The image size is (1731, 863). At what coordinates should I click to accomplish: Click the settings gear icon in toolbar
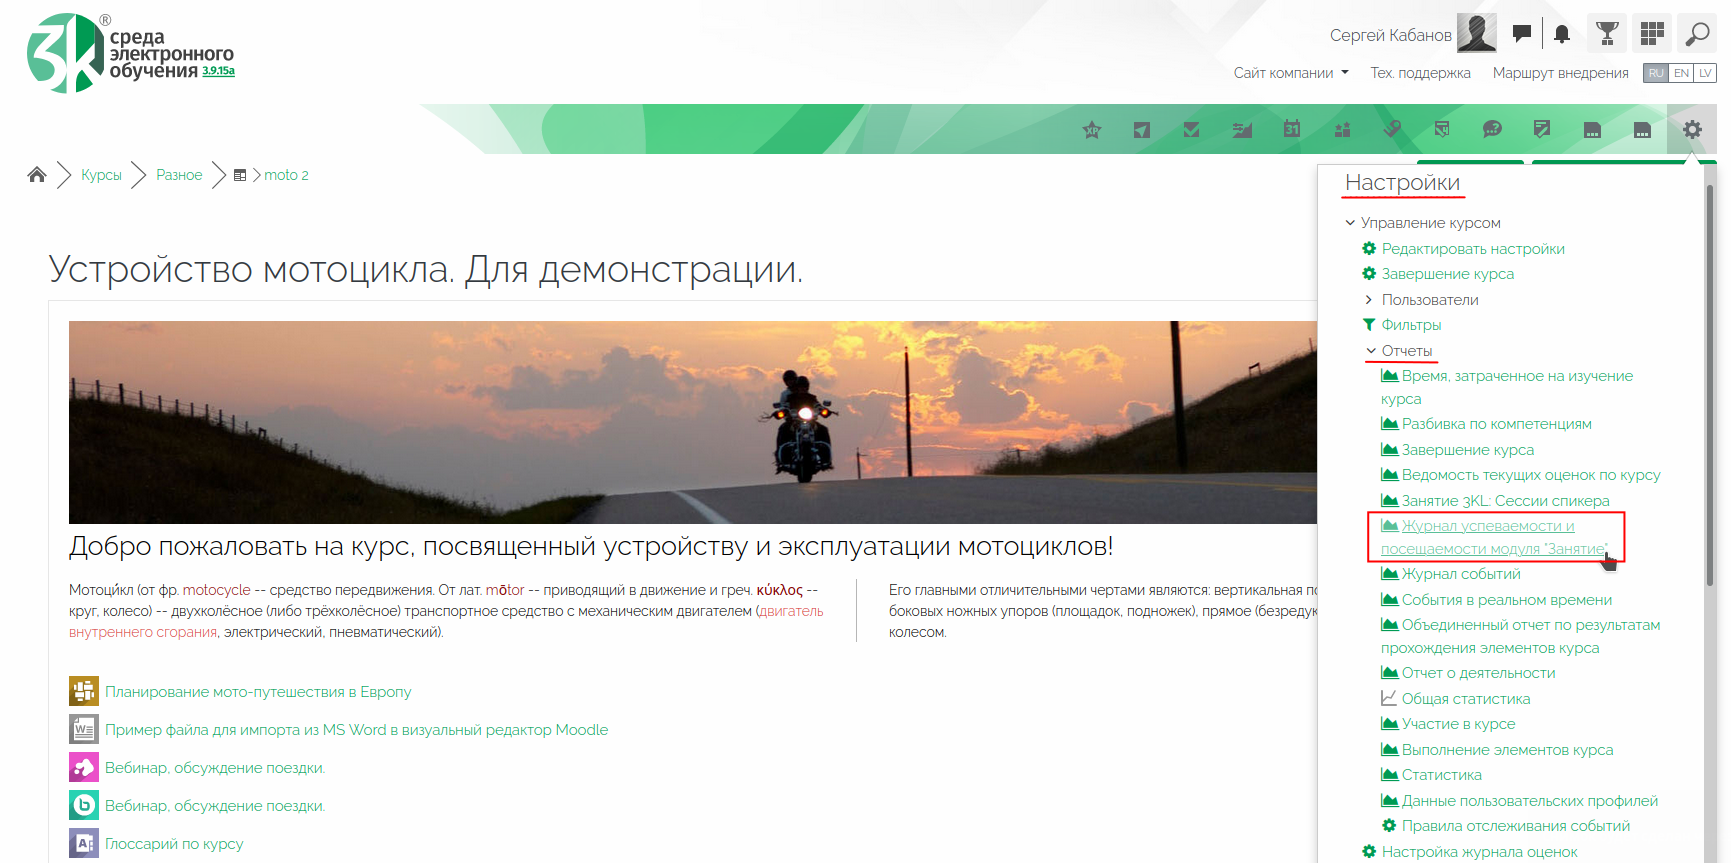pyautogui.click(x=1692, y=129)
